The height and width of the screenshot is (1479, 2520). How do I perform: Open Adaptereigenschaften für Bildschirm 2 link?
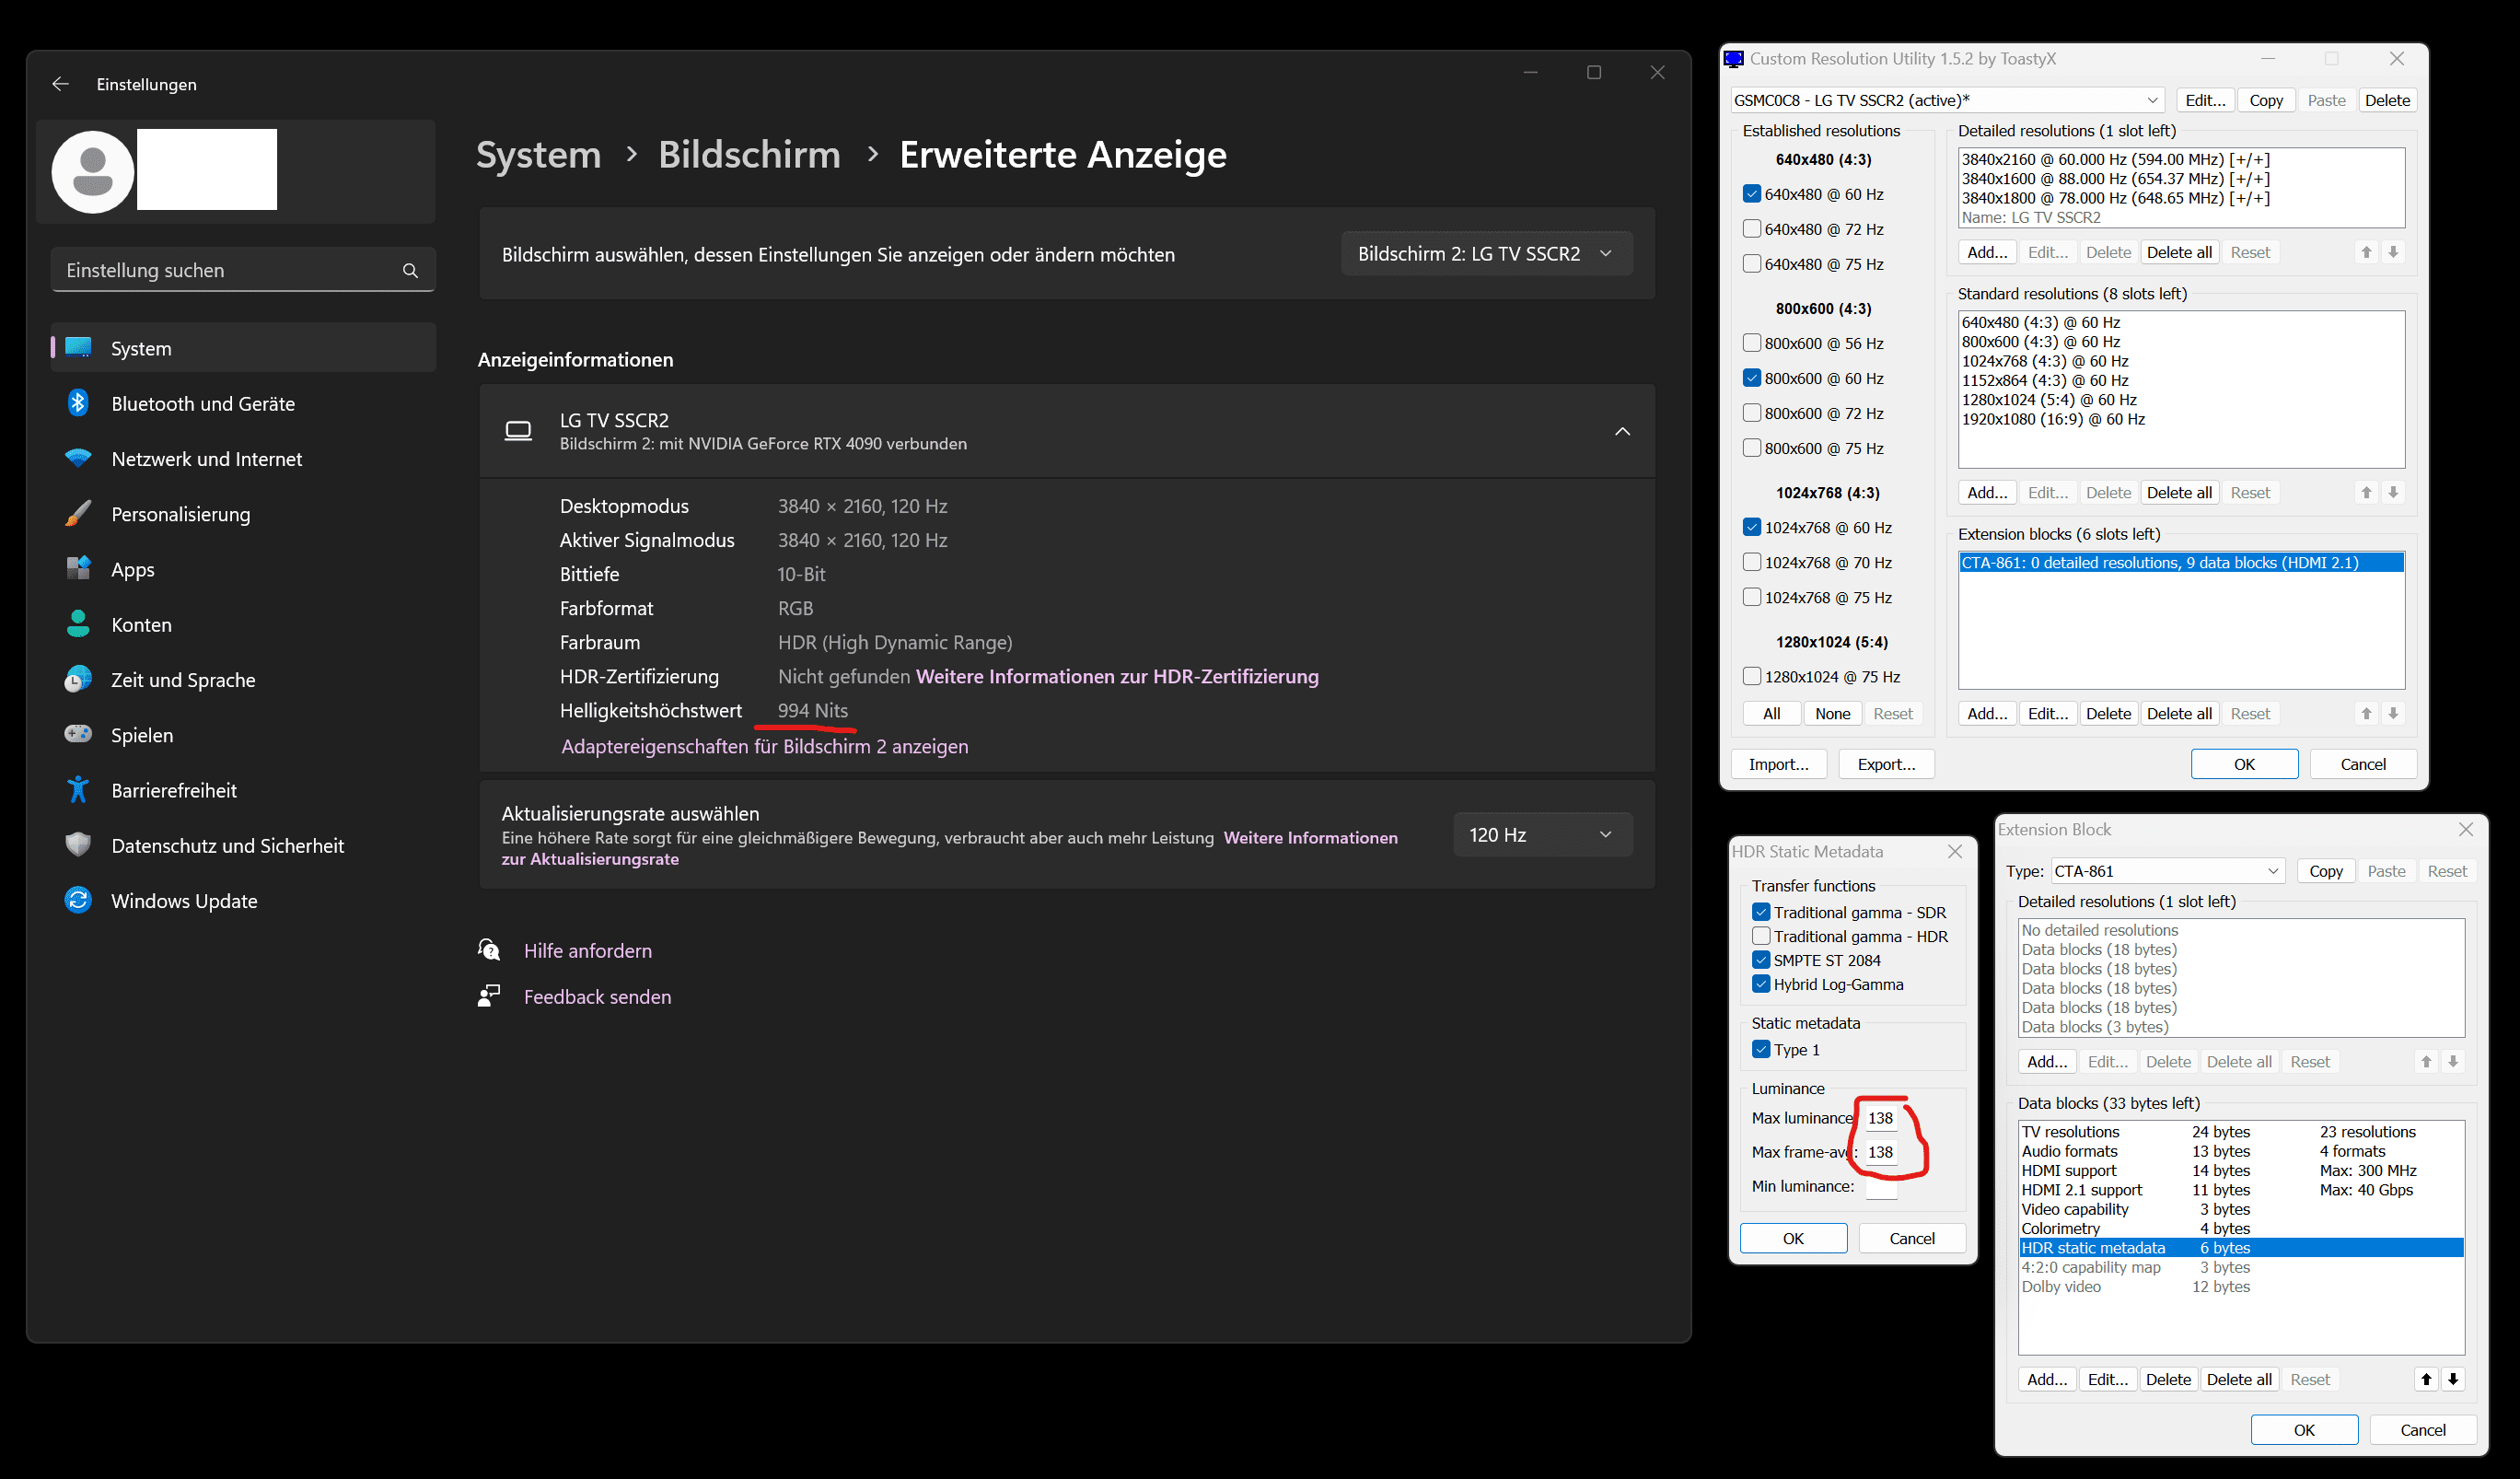click(x=764, y=746)
